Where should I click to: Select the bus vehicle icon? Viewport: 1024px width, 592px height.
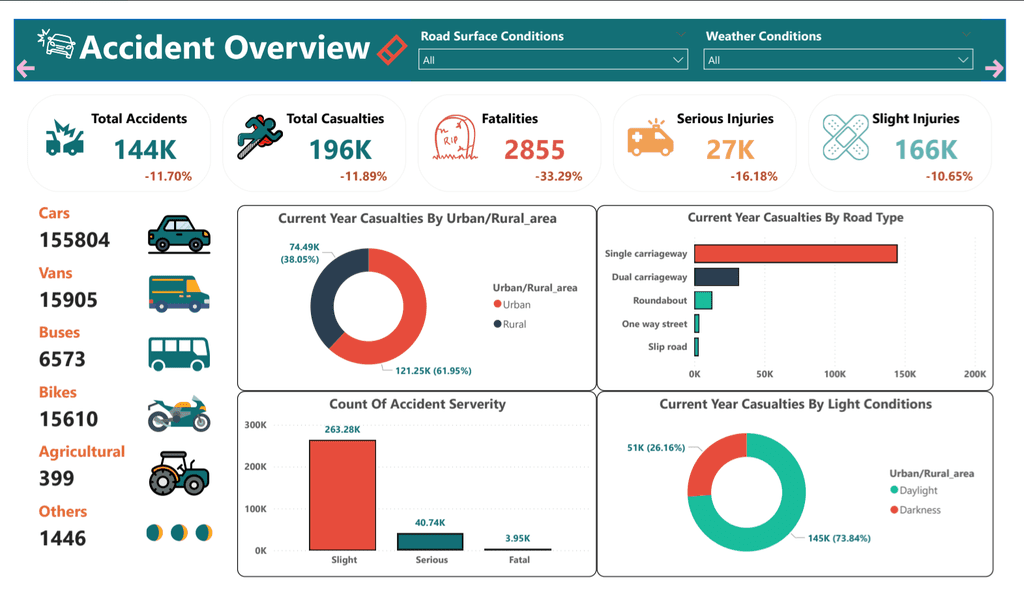(179, 354)
